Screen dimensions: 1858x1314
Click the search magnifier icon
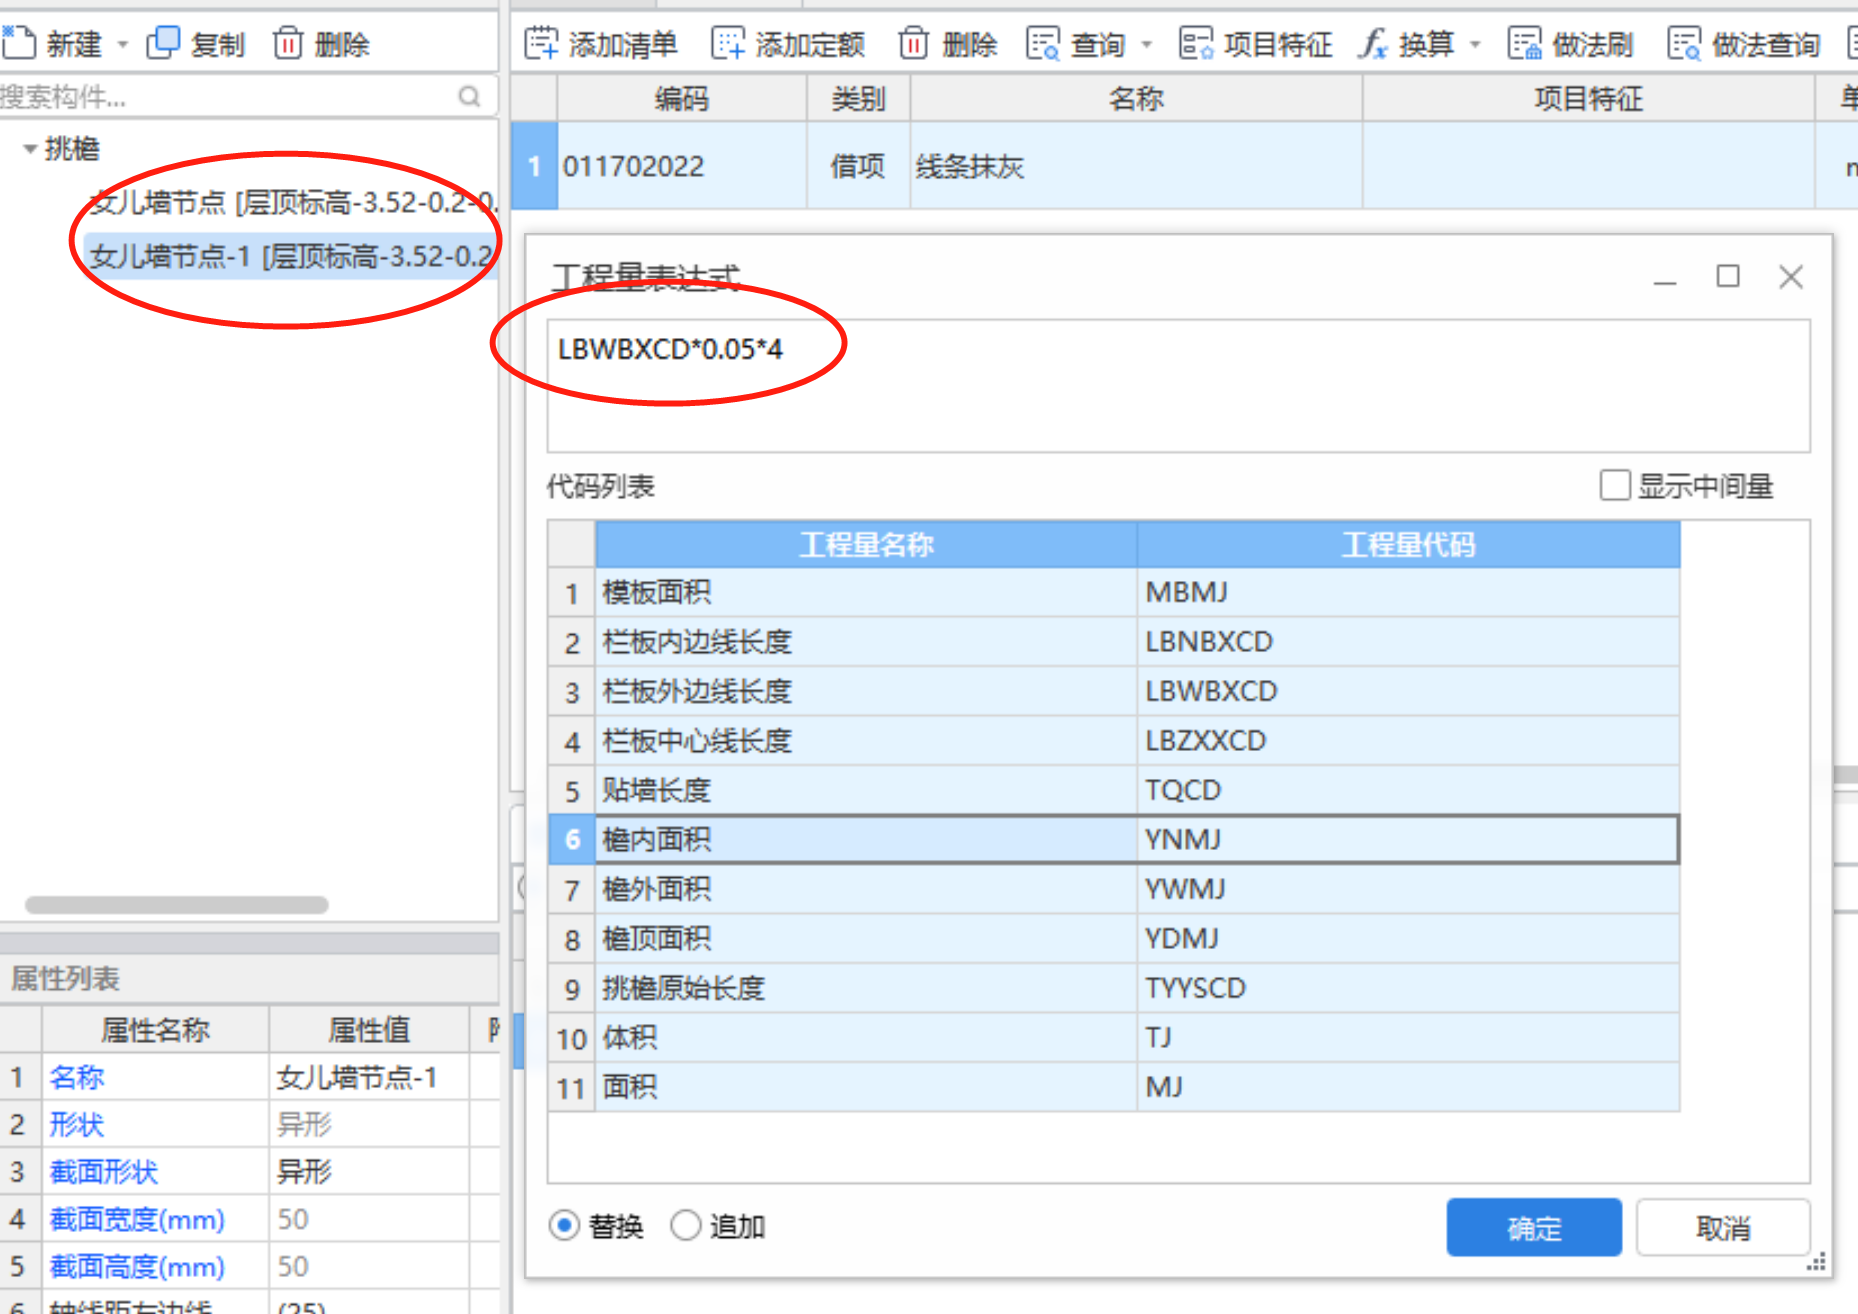tap(469, 96)
